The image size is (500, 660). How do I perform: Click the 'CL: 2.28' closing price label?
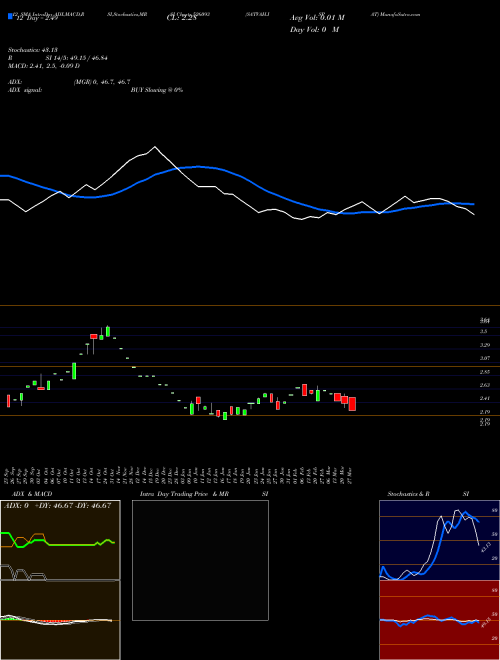click(181, 18)
